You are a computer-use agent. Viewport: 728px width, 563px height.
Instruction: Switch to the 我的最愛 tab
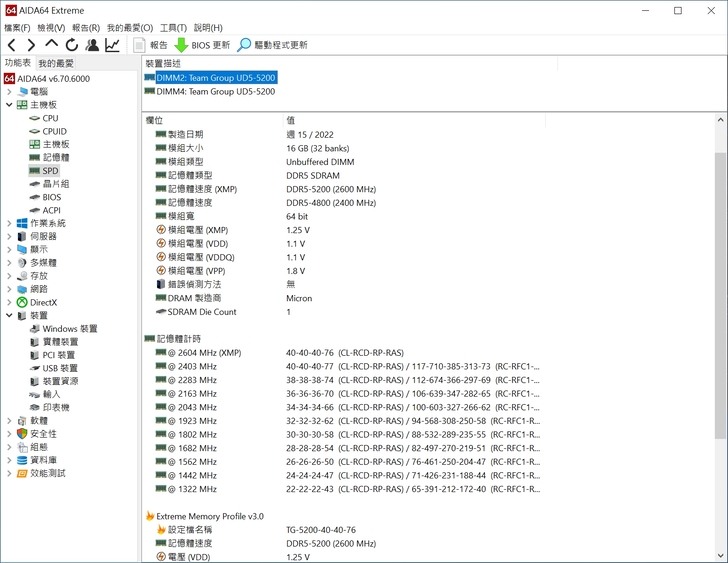(56, 63)
